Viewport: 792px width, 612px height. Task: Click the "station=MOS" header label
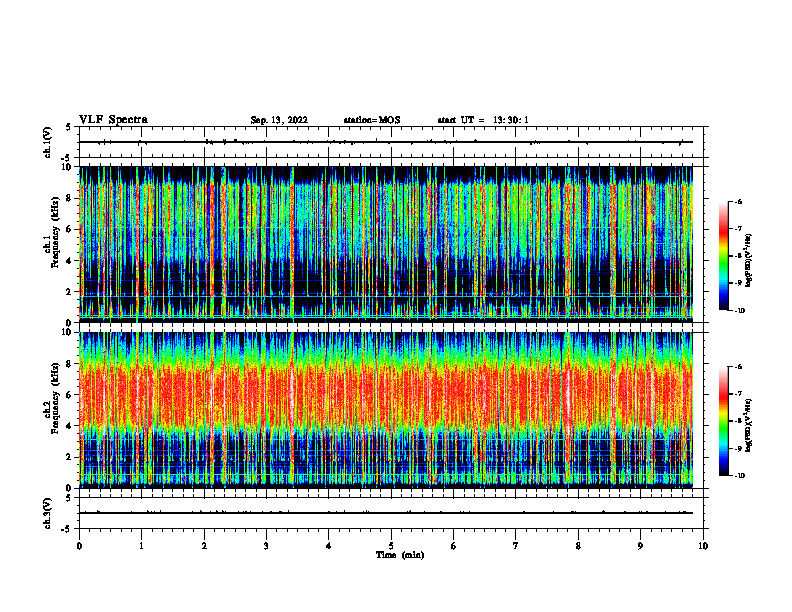(372, 120)
